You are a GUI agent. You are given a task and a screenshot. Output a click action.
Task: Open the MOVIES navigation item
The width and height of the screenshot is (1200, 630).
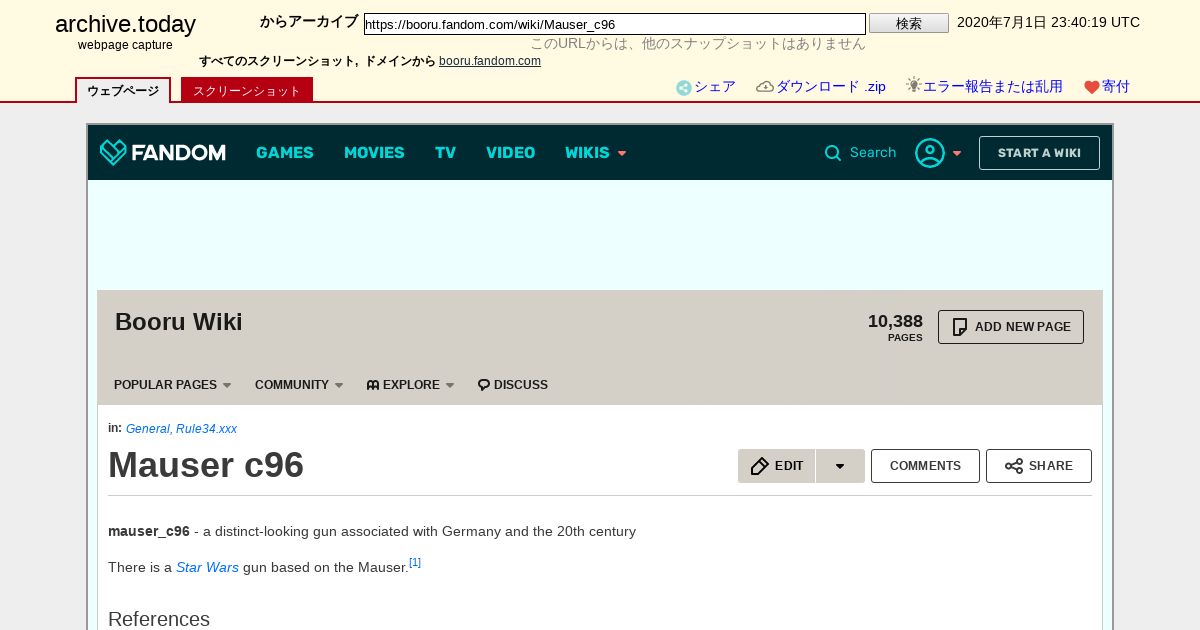coord(374,153)
